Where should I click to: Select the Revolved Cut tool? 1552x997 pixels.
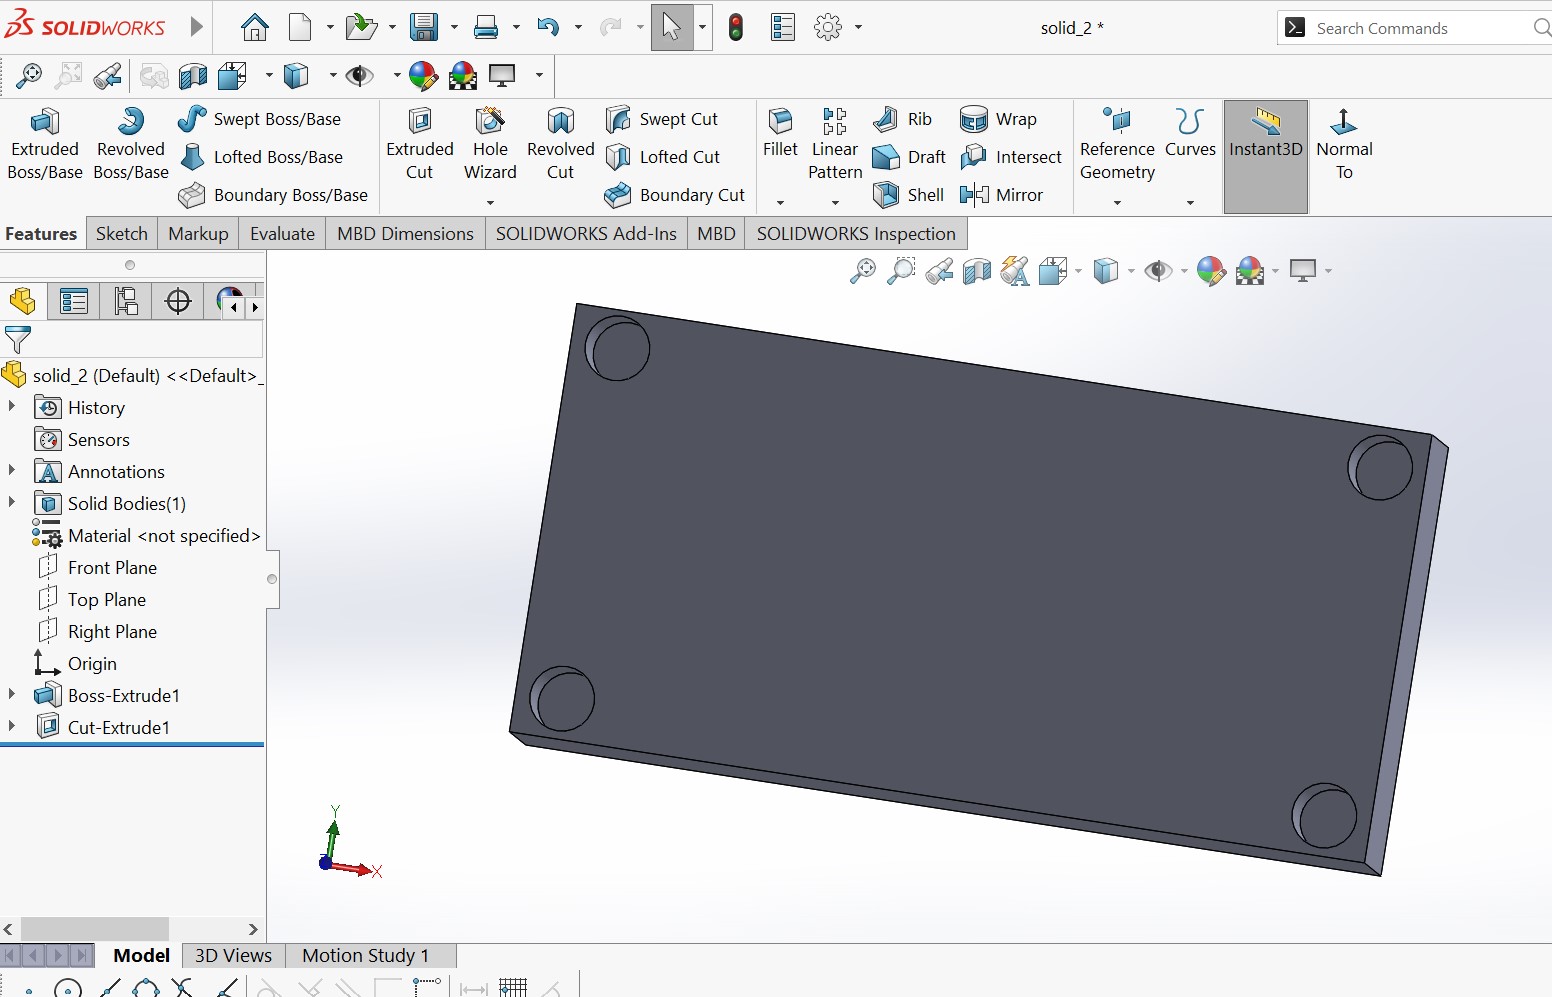(x=560, y=145)
